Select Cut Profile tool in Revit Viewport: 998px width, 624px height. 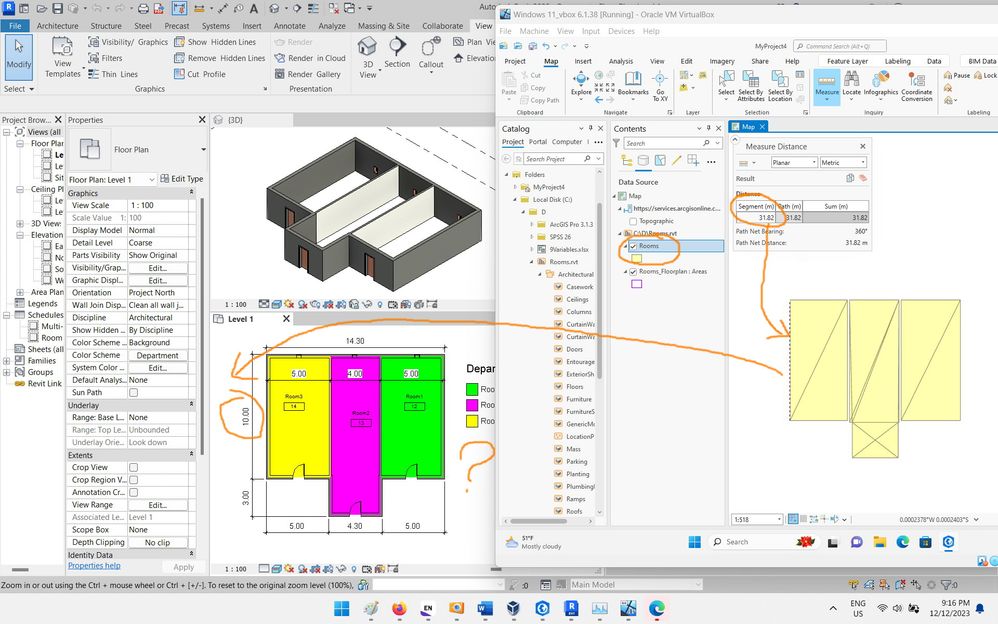point(200,74)
